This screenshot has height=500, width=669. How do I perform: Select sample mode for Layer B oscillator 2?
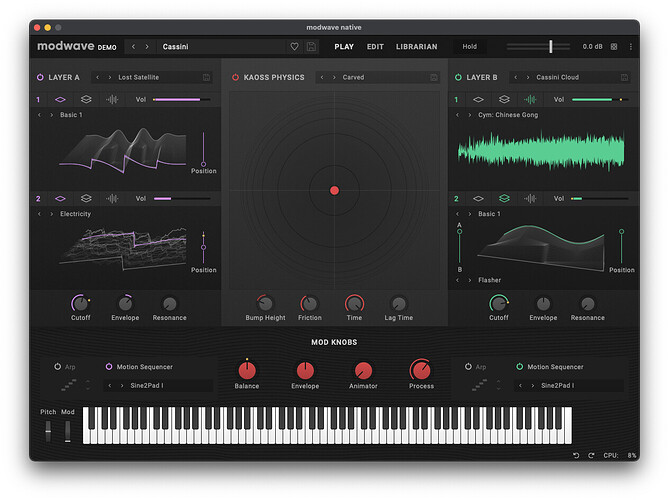[x=530, y=198]
